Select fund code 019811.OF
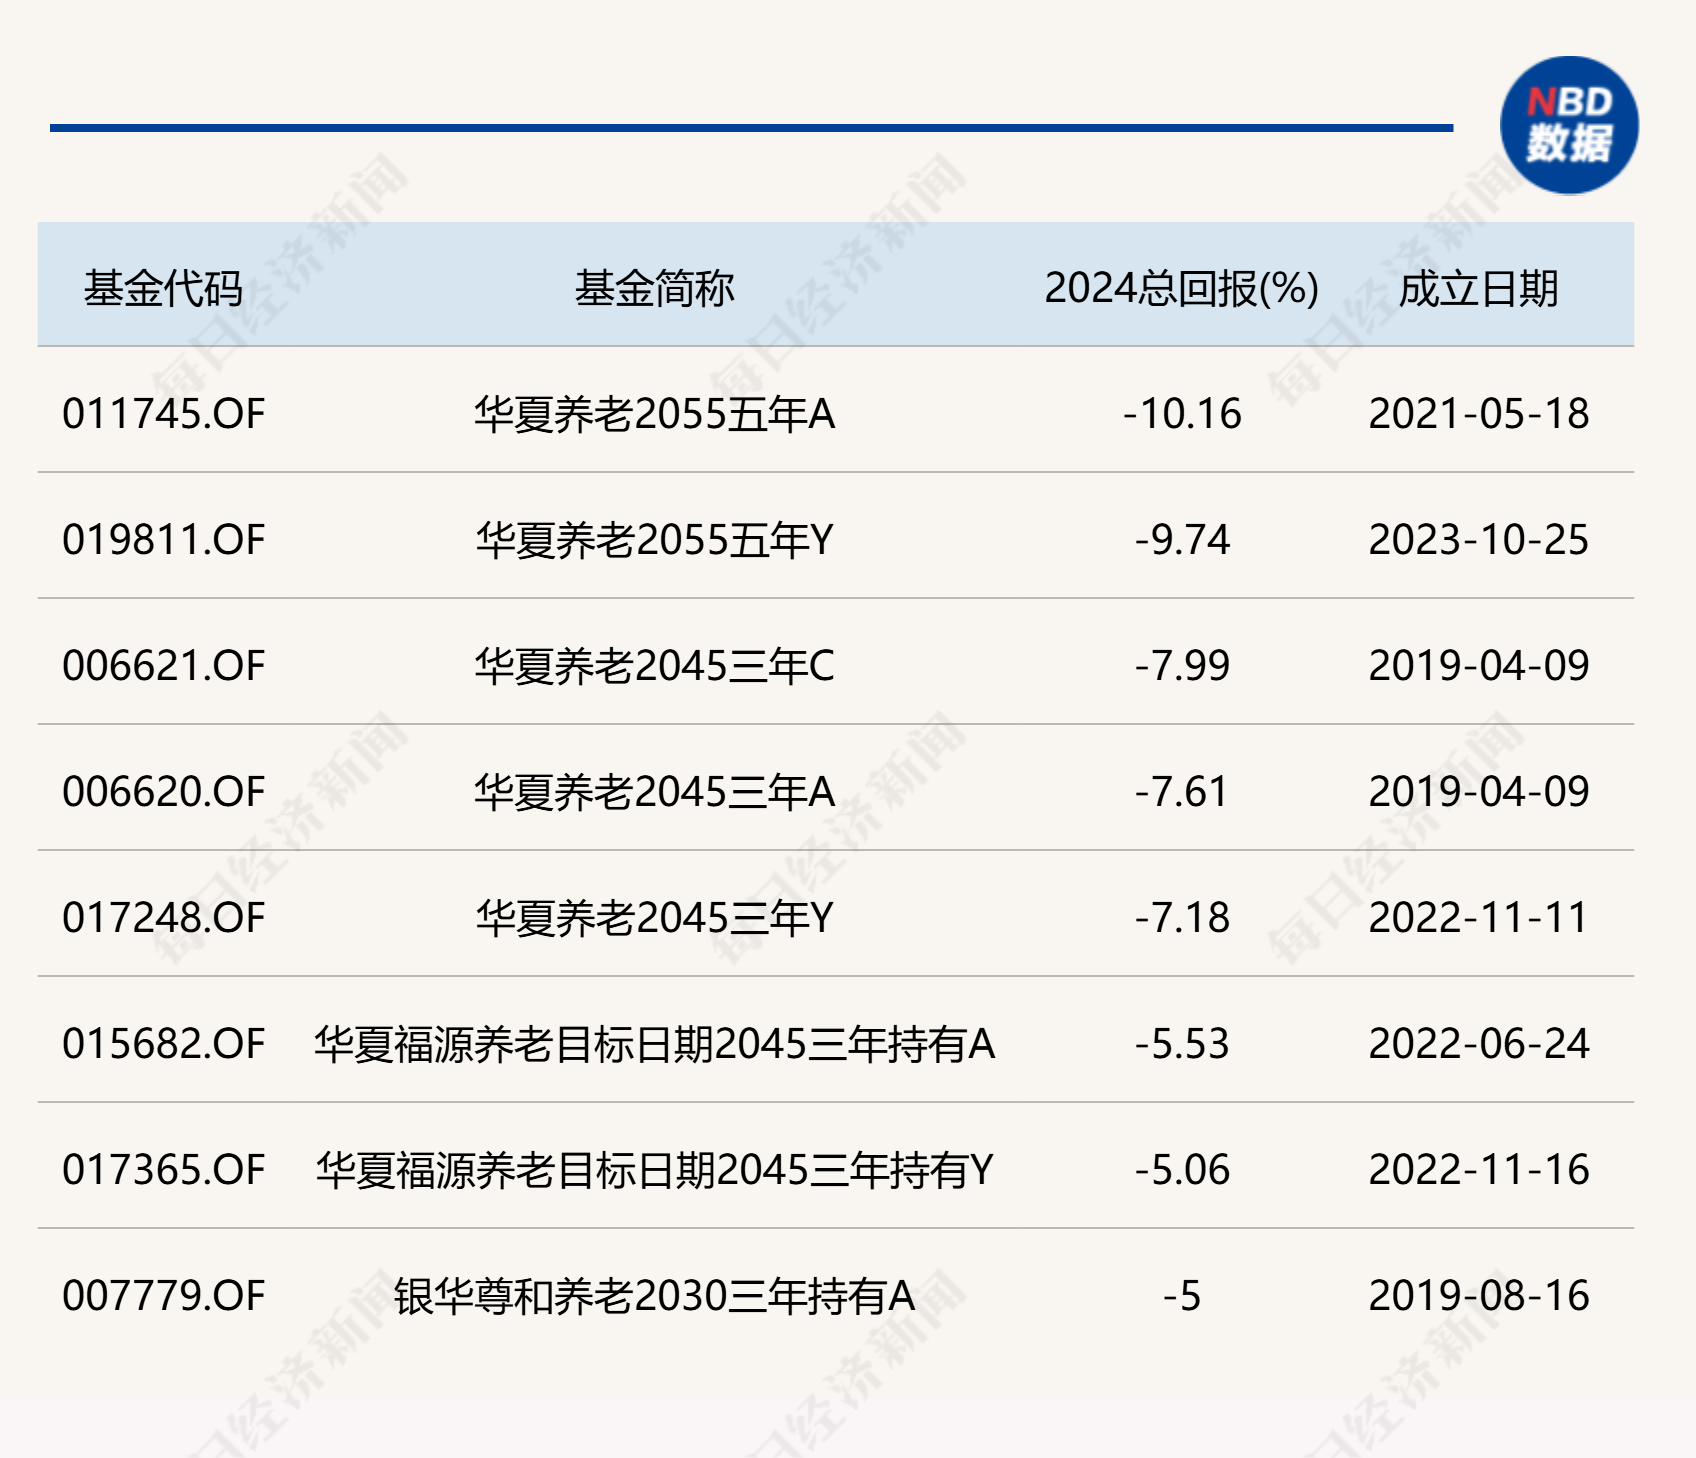Image resolution: width=1696 pixels, height=1458 pixels. coord(164,540)
